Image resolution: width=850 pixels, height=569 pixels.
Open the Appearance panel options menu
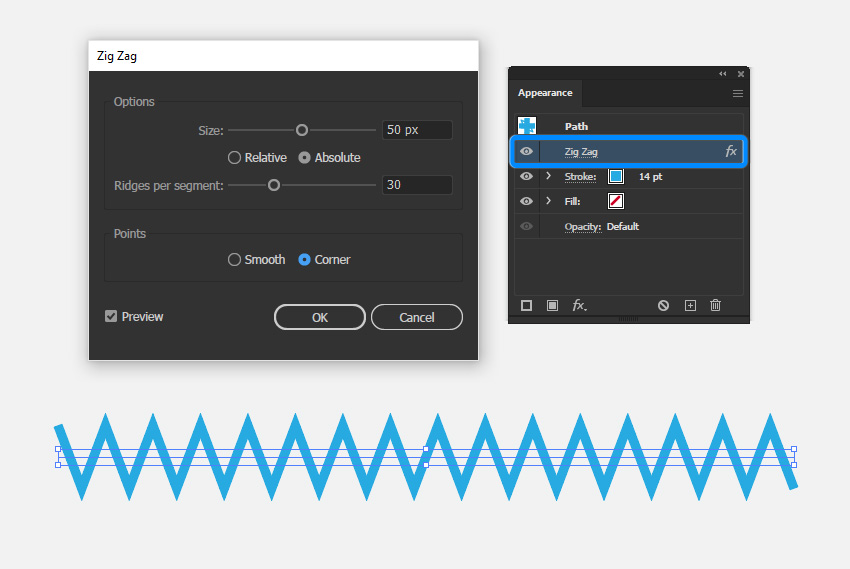738,93
